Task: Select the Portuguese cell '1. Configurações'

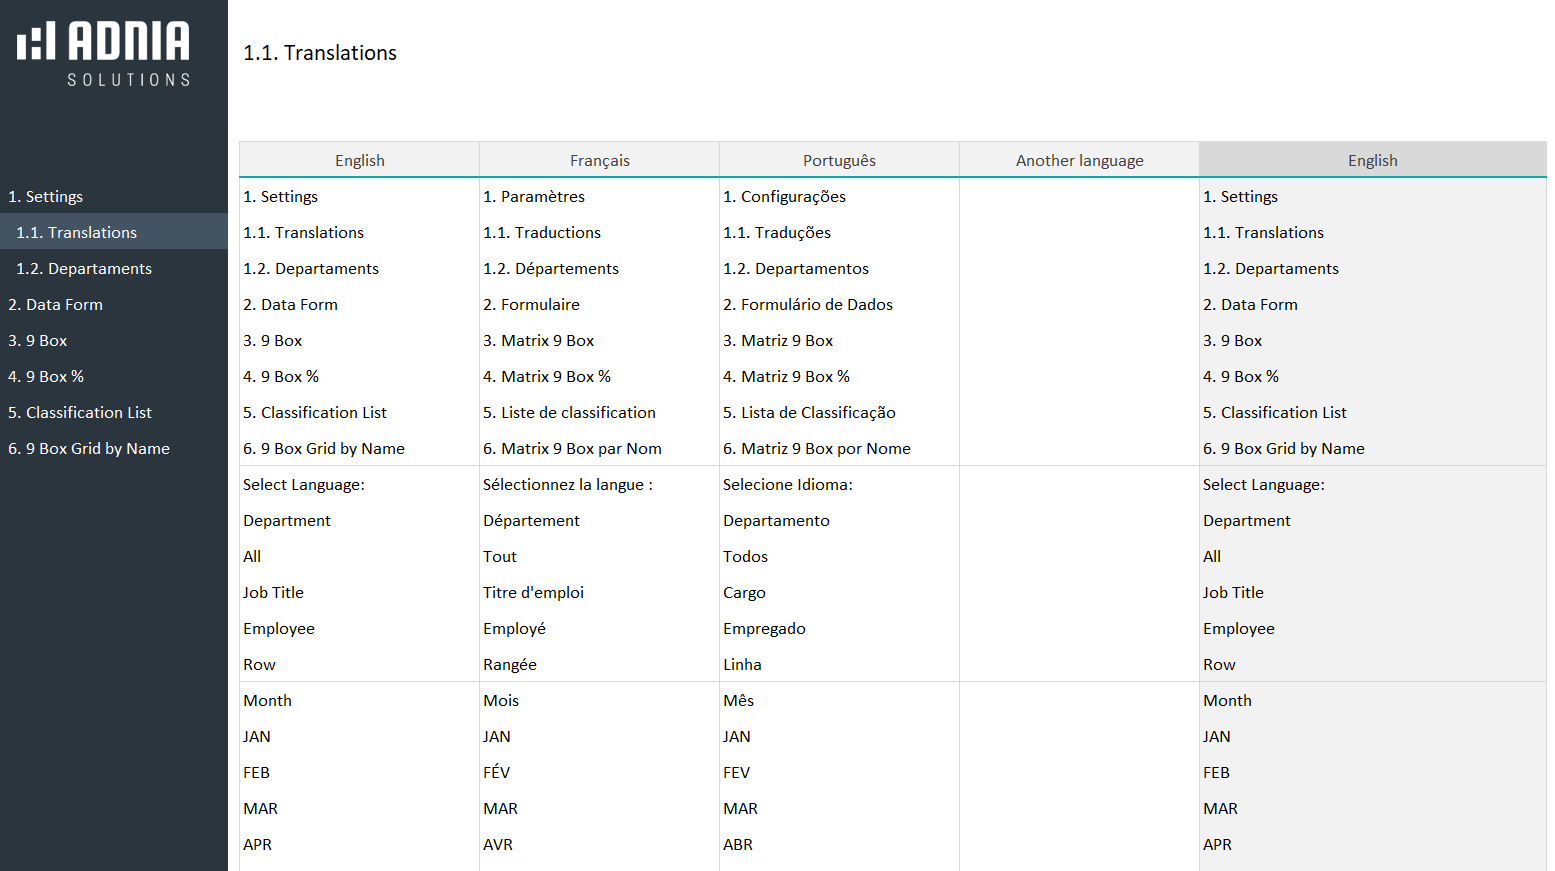Action: 784,197
